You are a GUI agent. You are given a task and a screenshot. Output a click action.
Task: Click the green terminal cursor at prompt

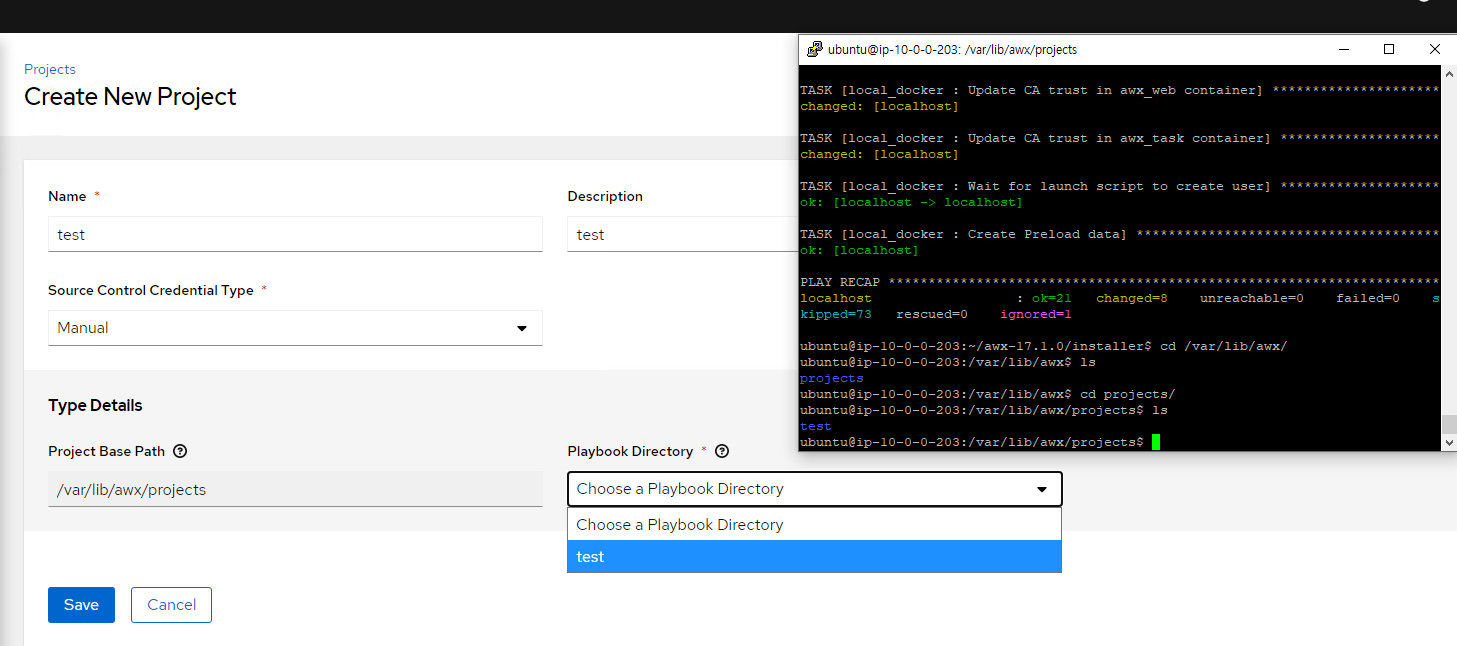(1156, 442)
